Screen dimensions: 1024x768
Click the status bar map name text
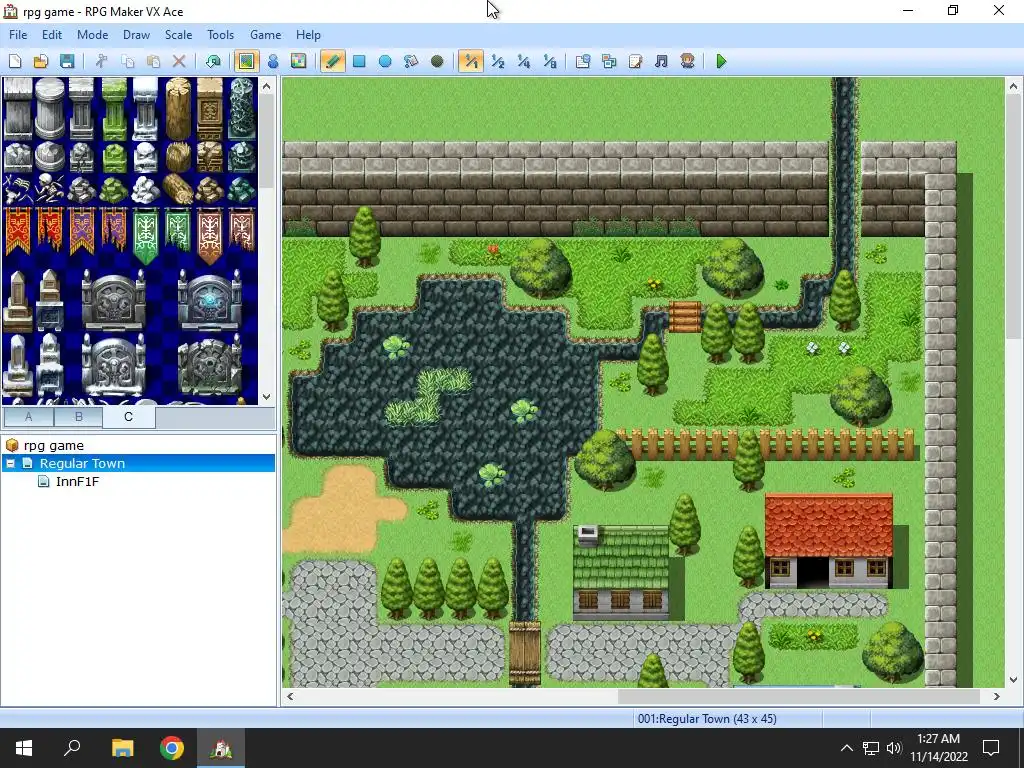coord(707,718)
